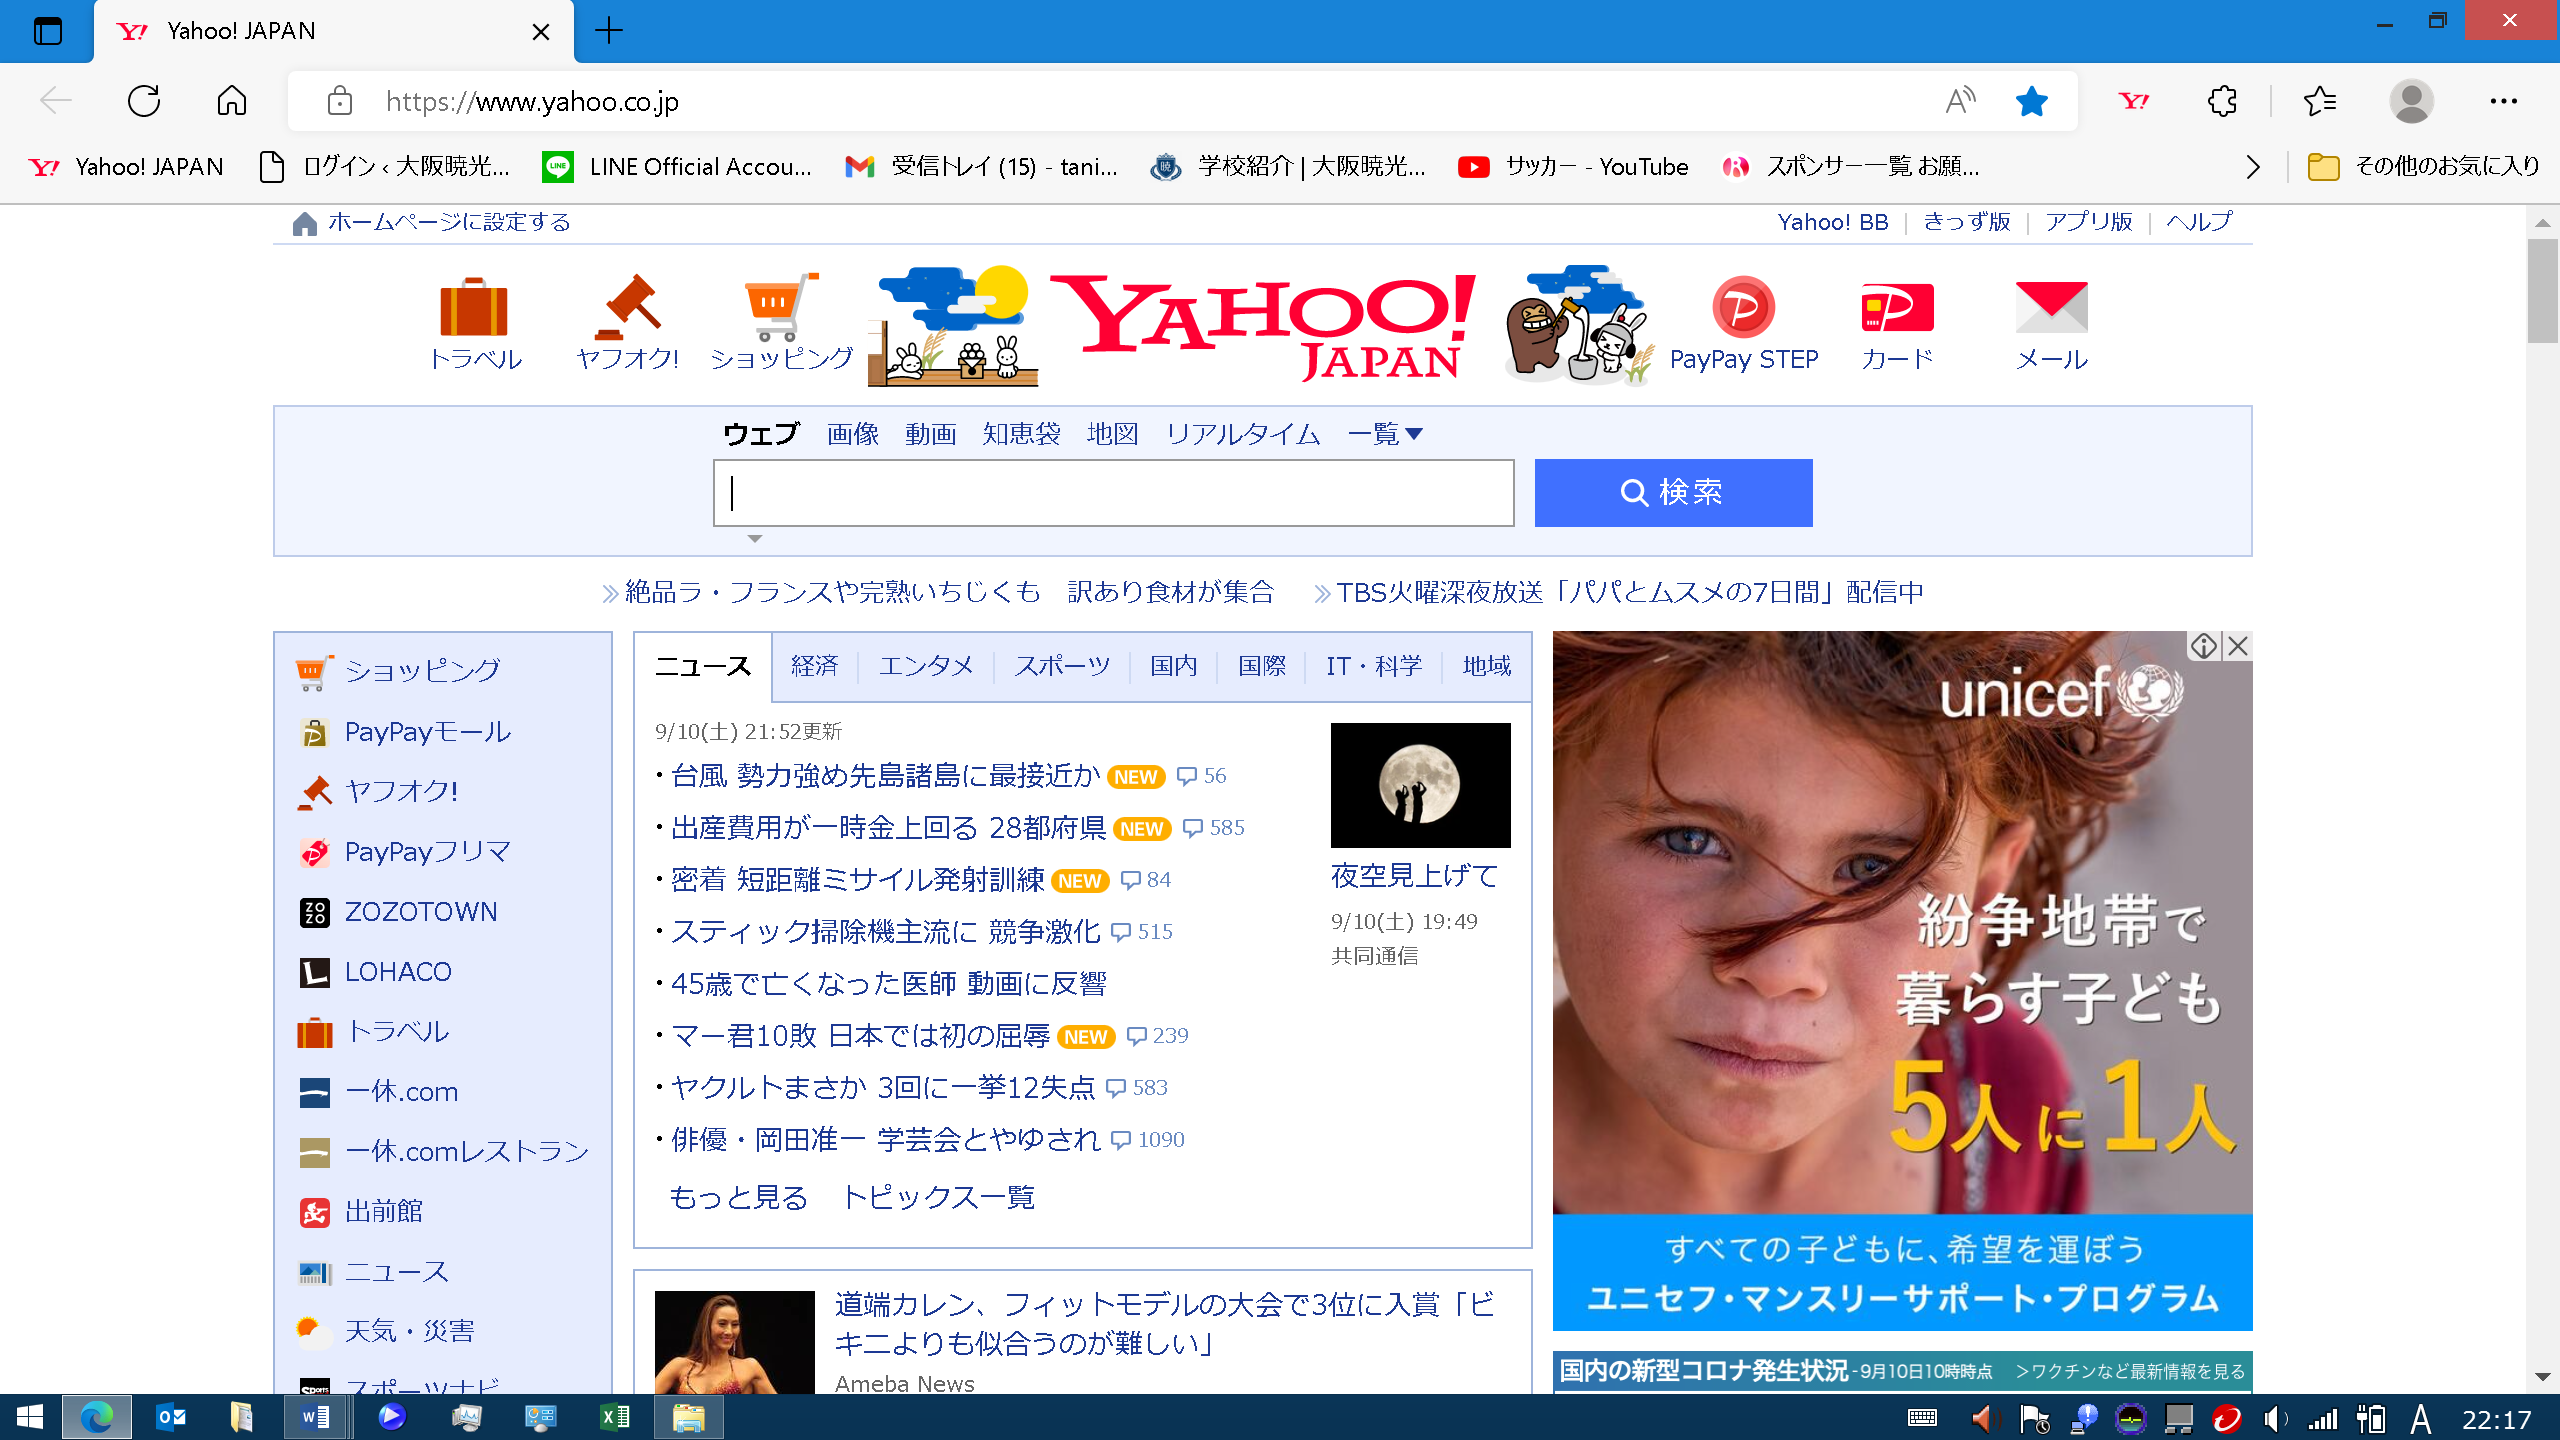Show more bookmarks bar items chevron
The height and width of the screenshot is (1440, 2560).
pyautogui.click(x=2252, y=167)
